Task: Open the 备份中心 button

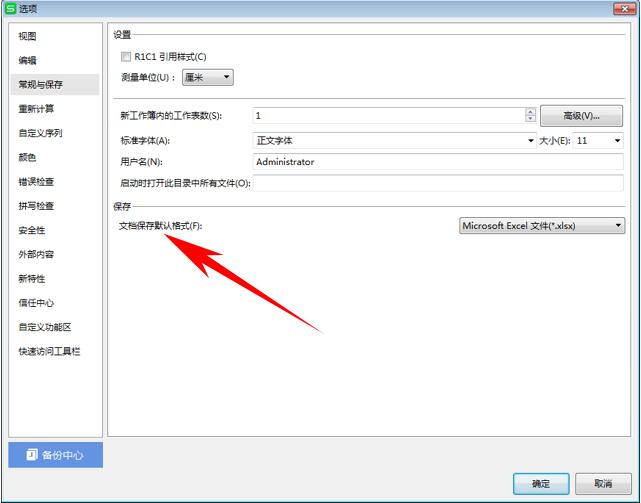Action: [56, 455]
